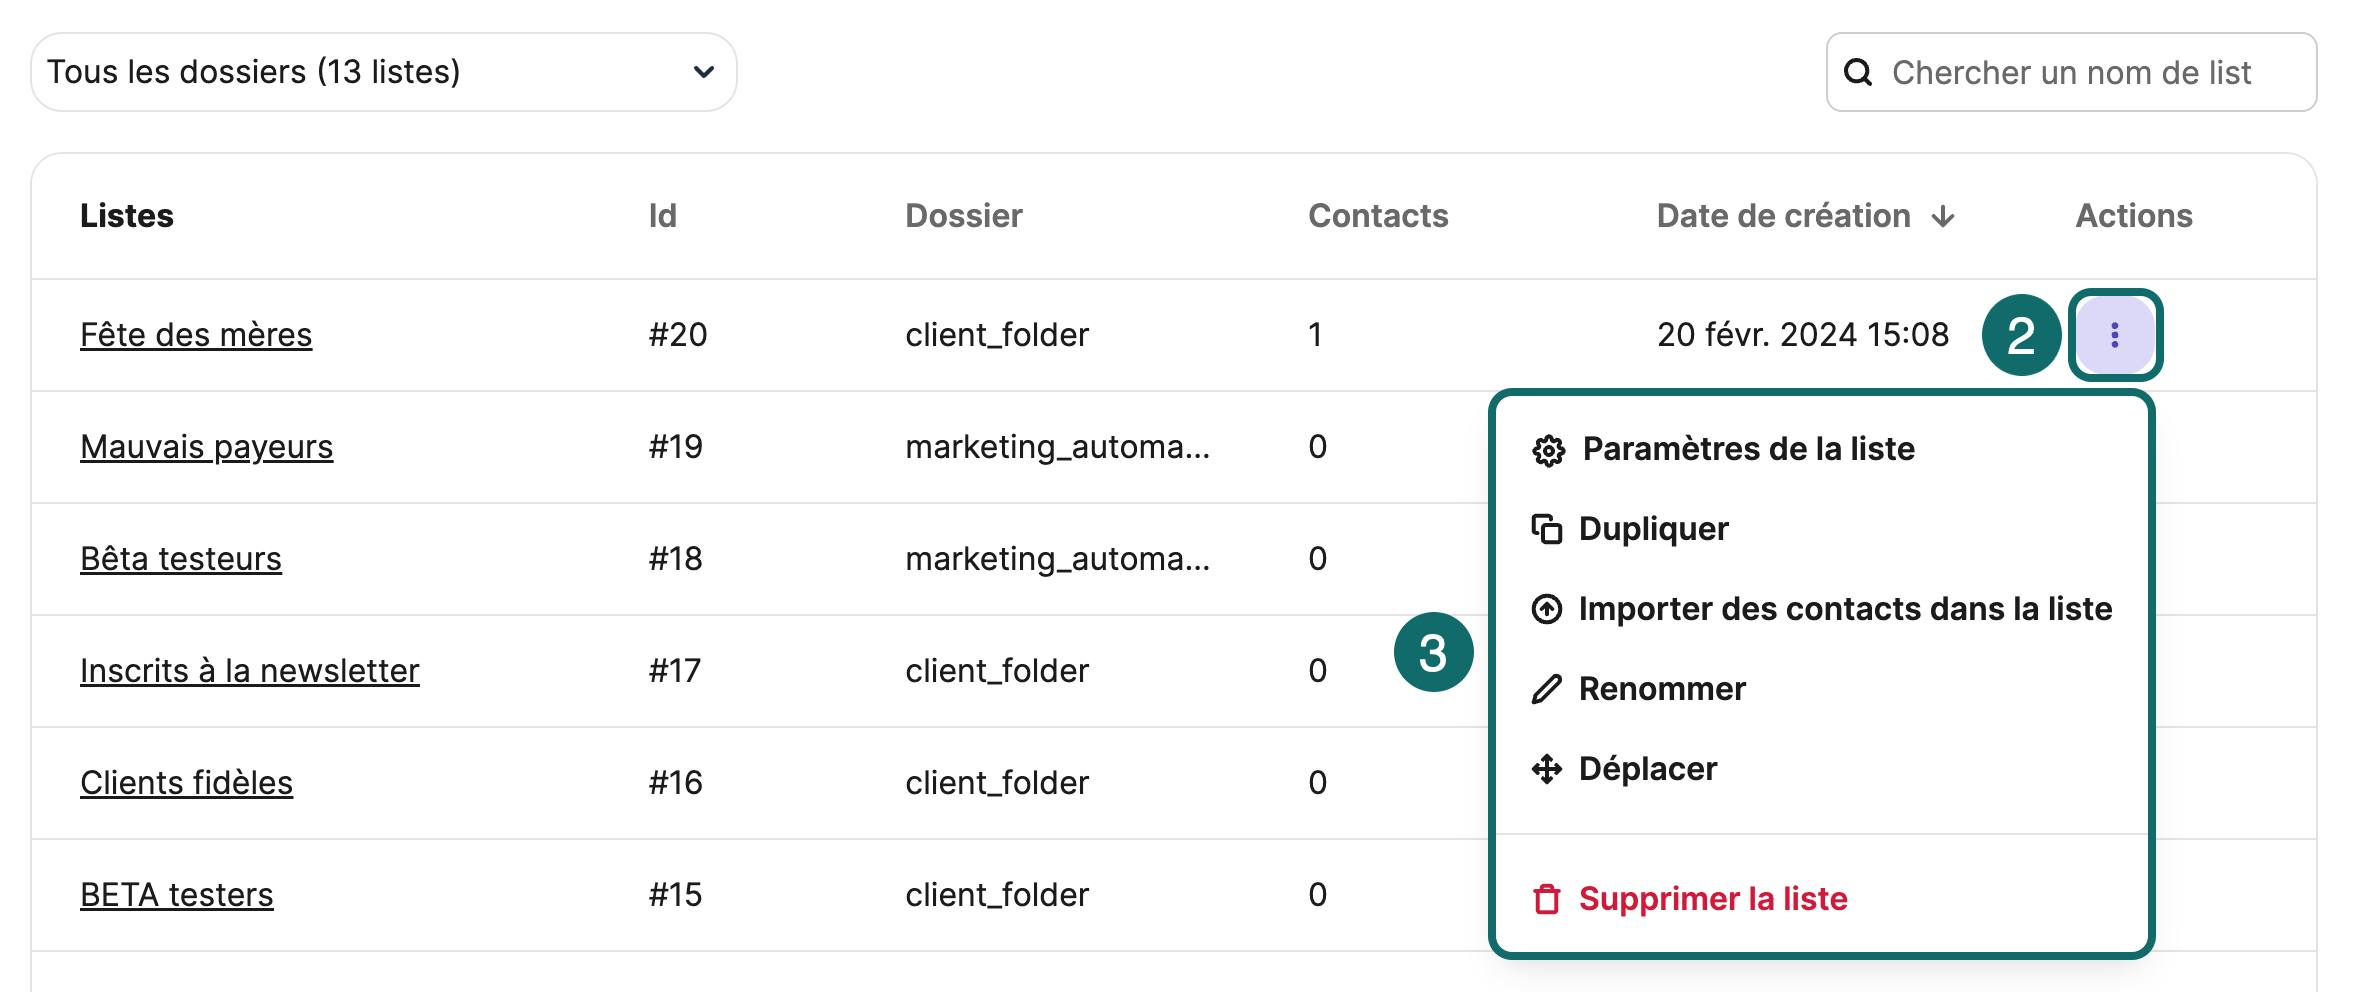Viewport: 2356px width, 992px height.
Task: Select Importer des contacts dans la liste
Action: pyautogui.click(x=1845, y=608)
